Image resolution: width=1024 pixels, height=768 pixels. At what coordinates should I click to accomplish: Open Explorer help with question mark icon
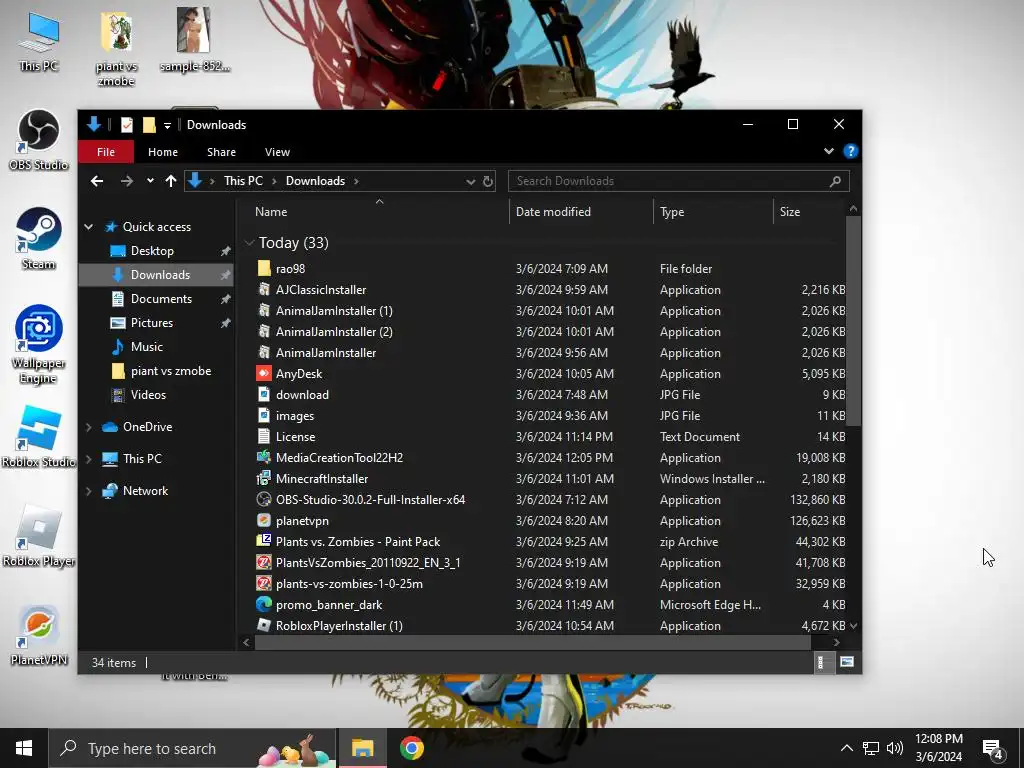(850, 152)
